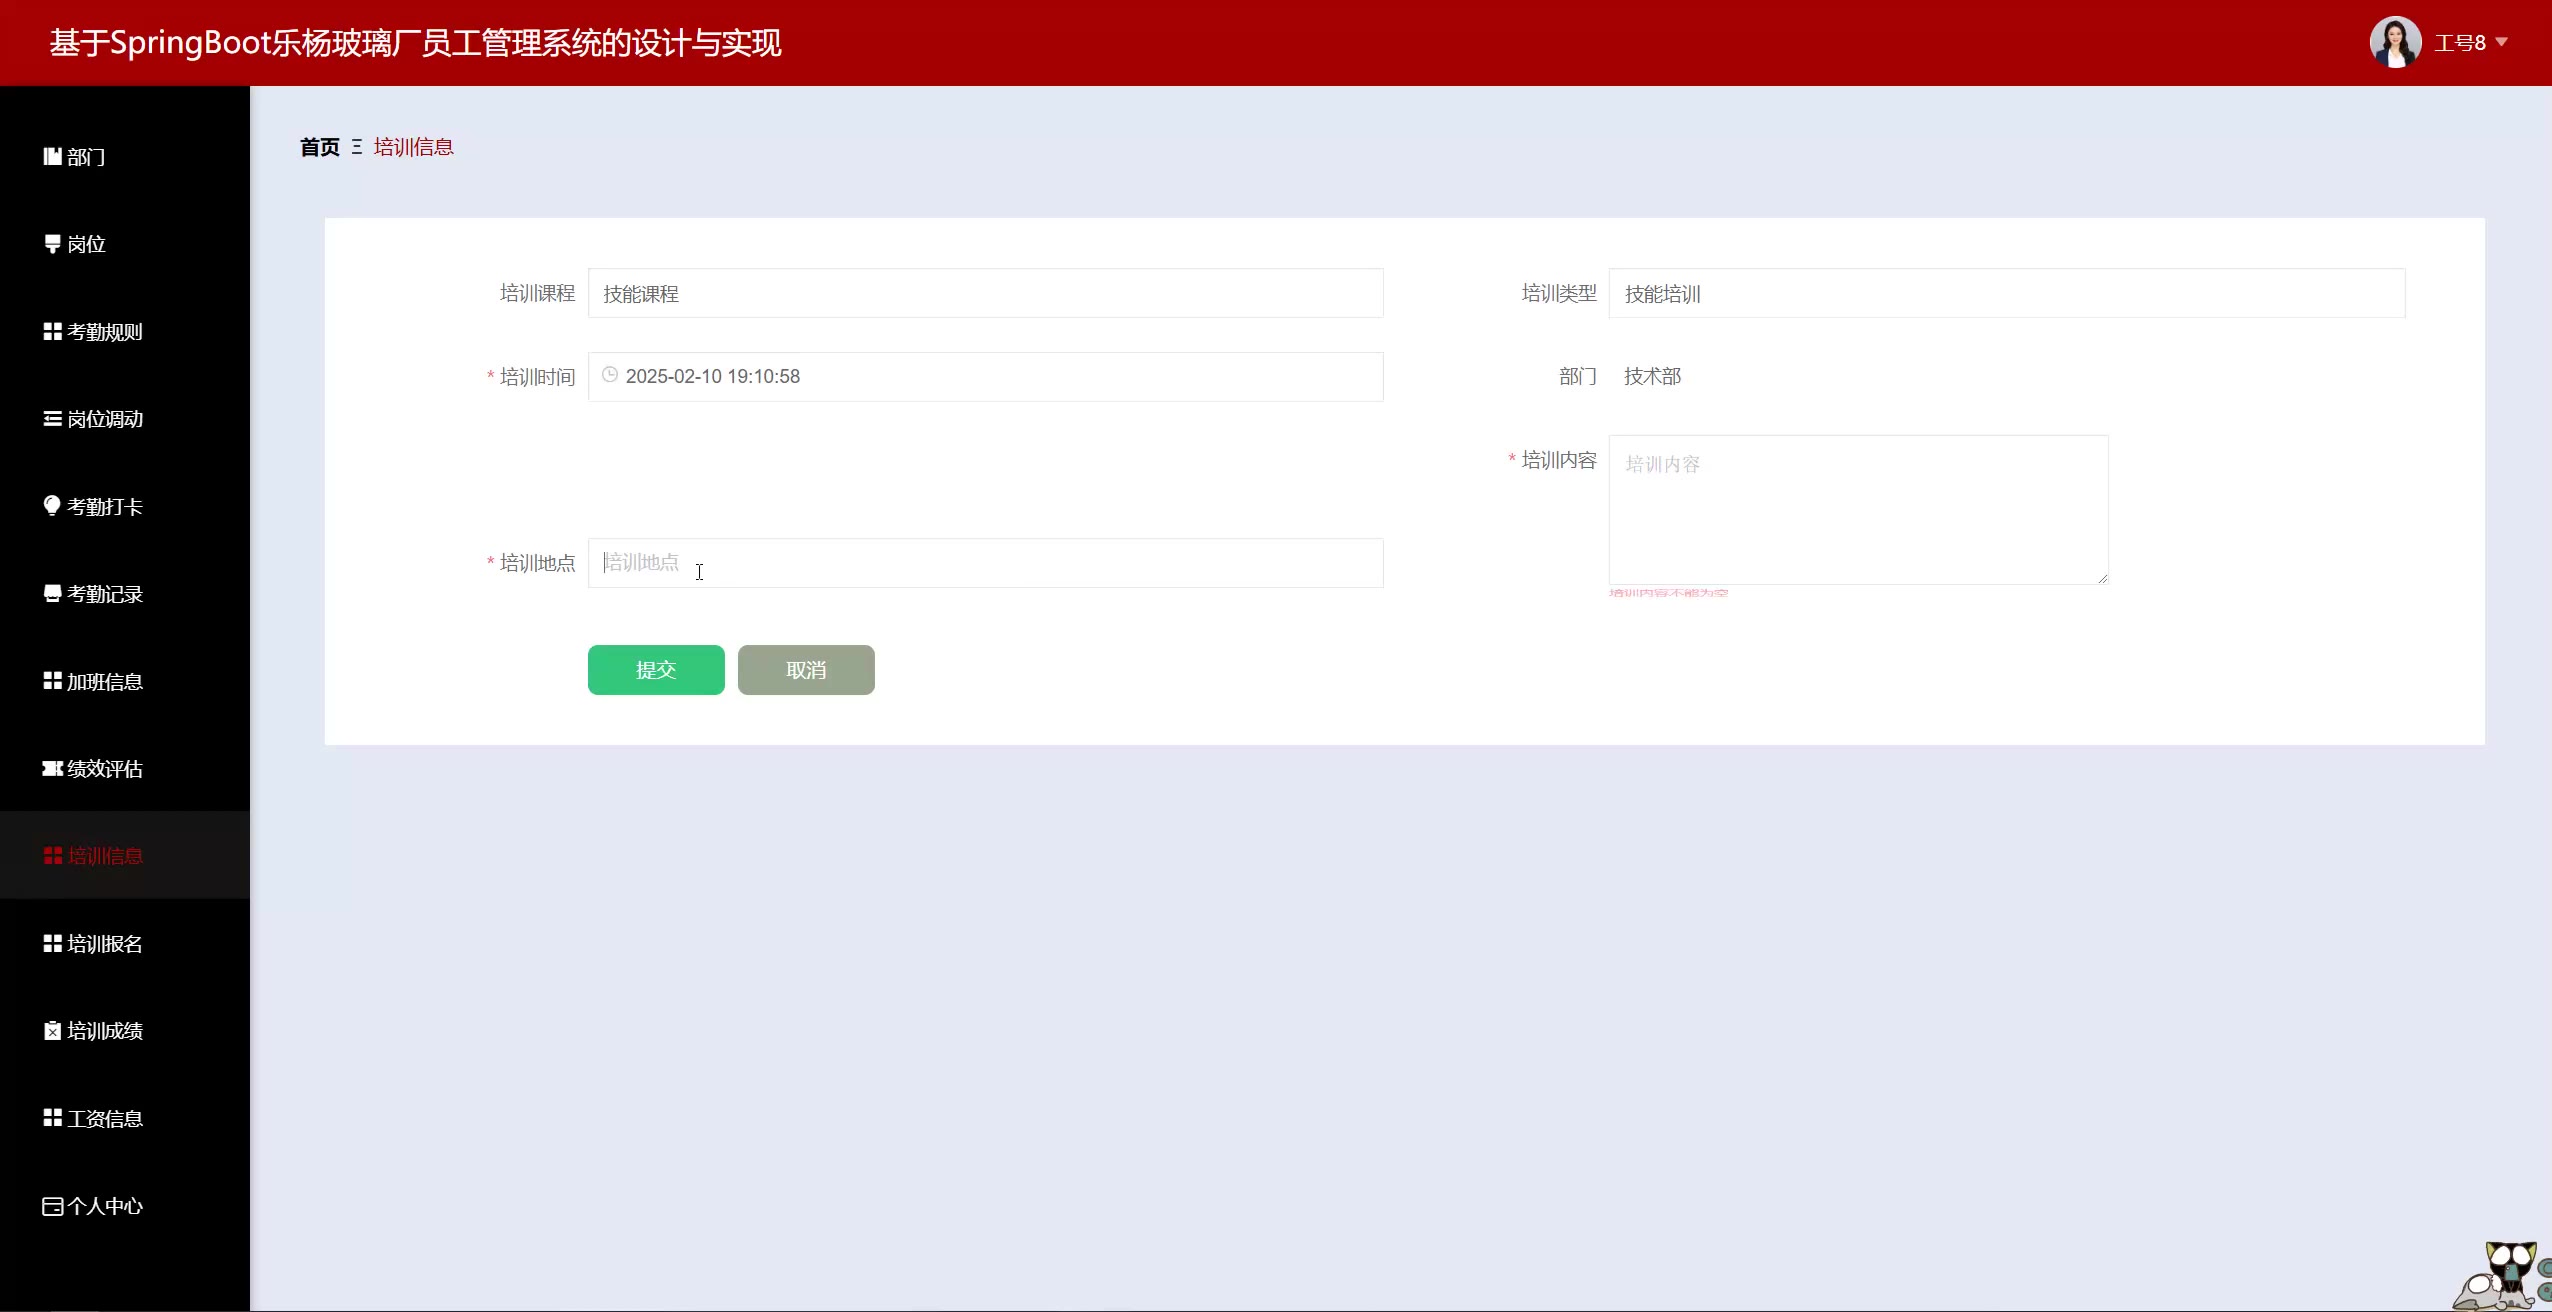Click the 首页 breadcrumb link
This screenshot has width=2552, height=1312.
point(319,147)
